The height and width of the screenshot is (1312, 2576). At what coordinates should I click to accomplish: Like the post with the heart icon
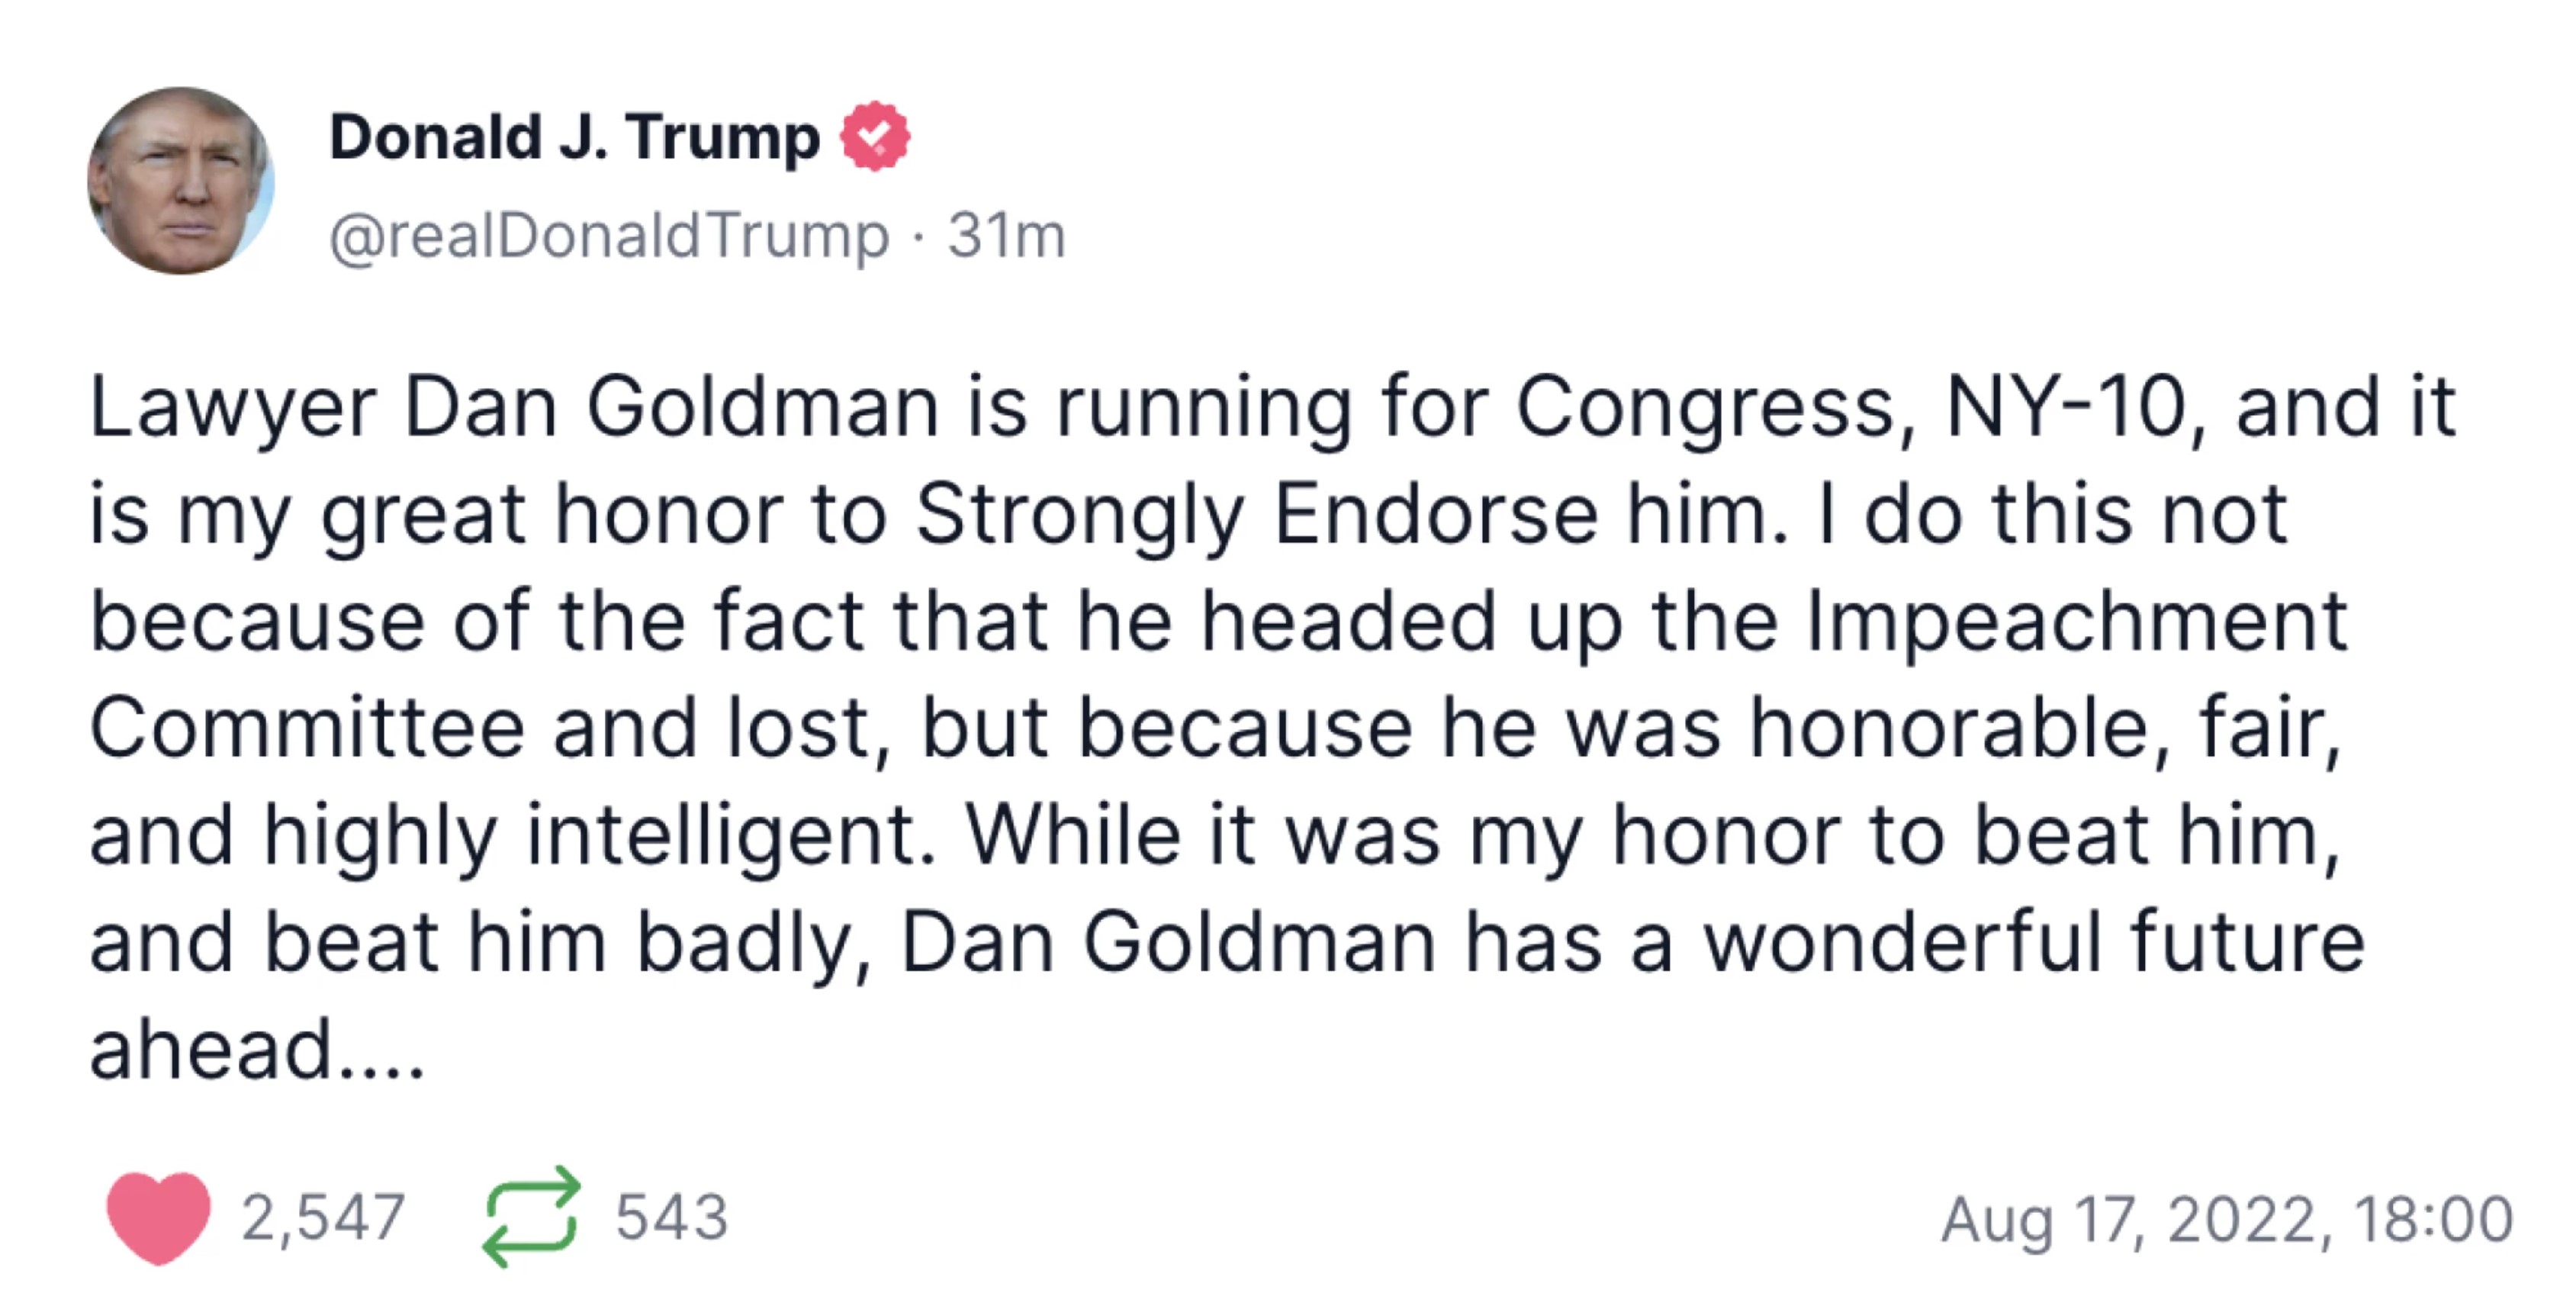(158, 1217)
